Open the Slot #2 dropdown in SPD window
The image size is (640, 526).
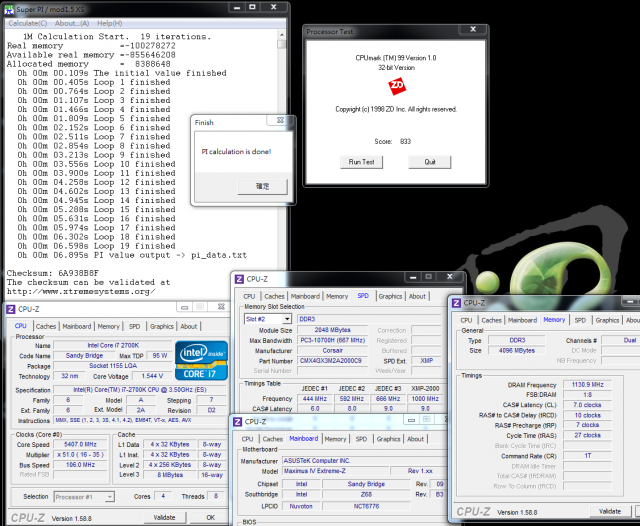pos(288,319)
